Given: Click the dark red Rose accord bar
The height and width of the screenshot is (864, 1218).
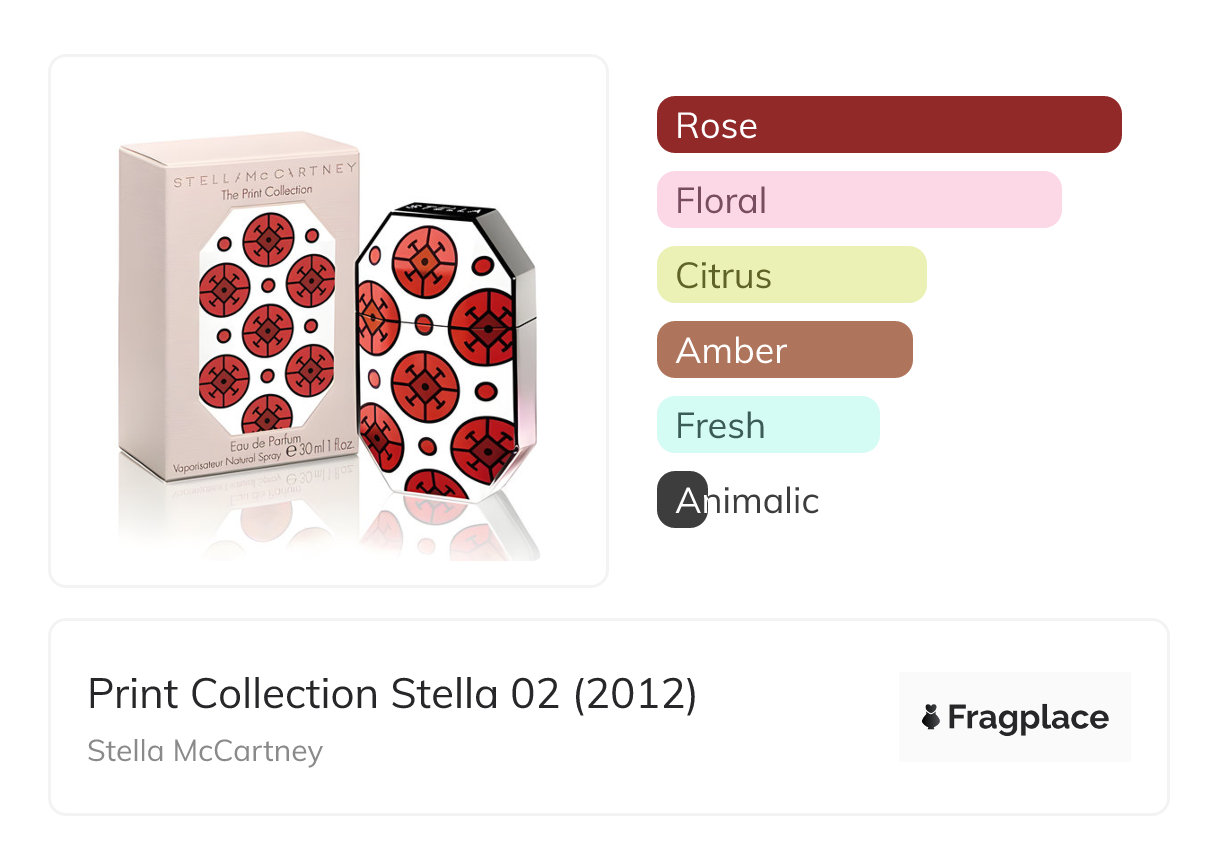Looking at the screenshot, I should coord(888,125).
